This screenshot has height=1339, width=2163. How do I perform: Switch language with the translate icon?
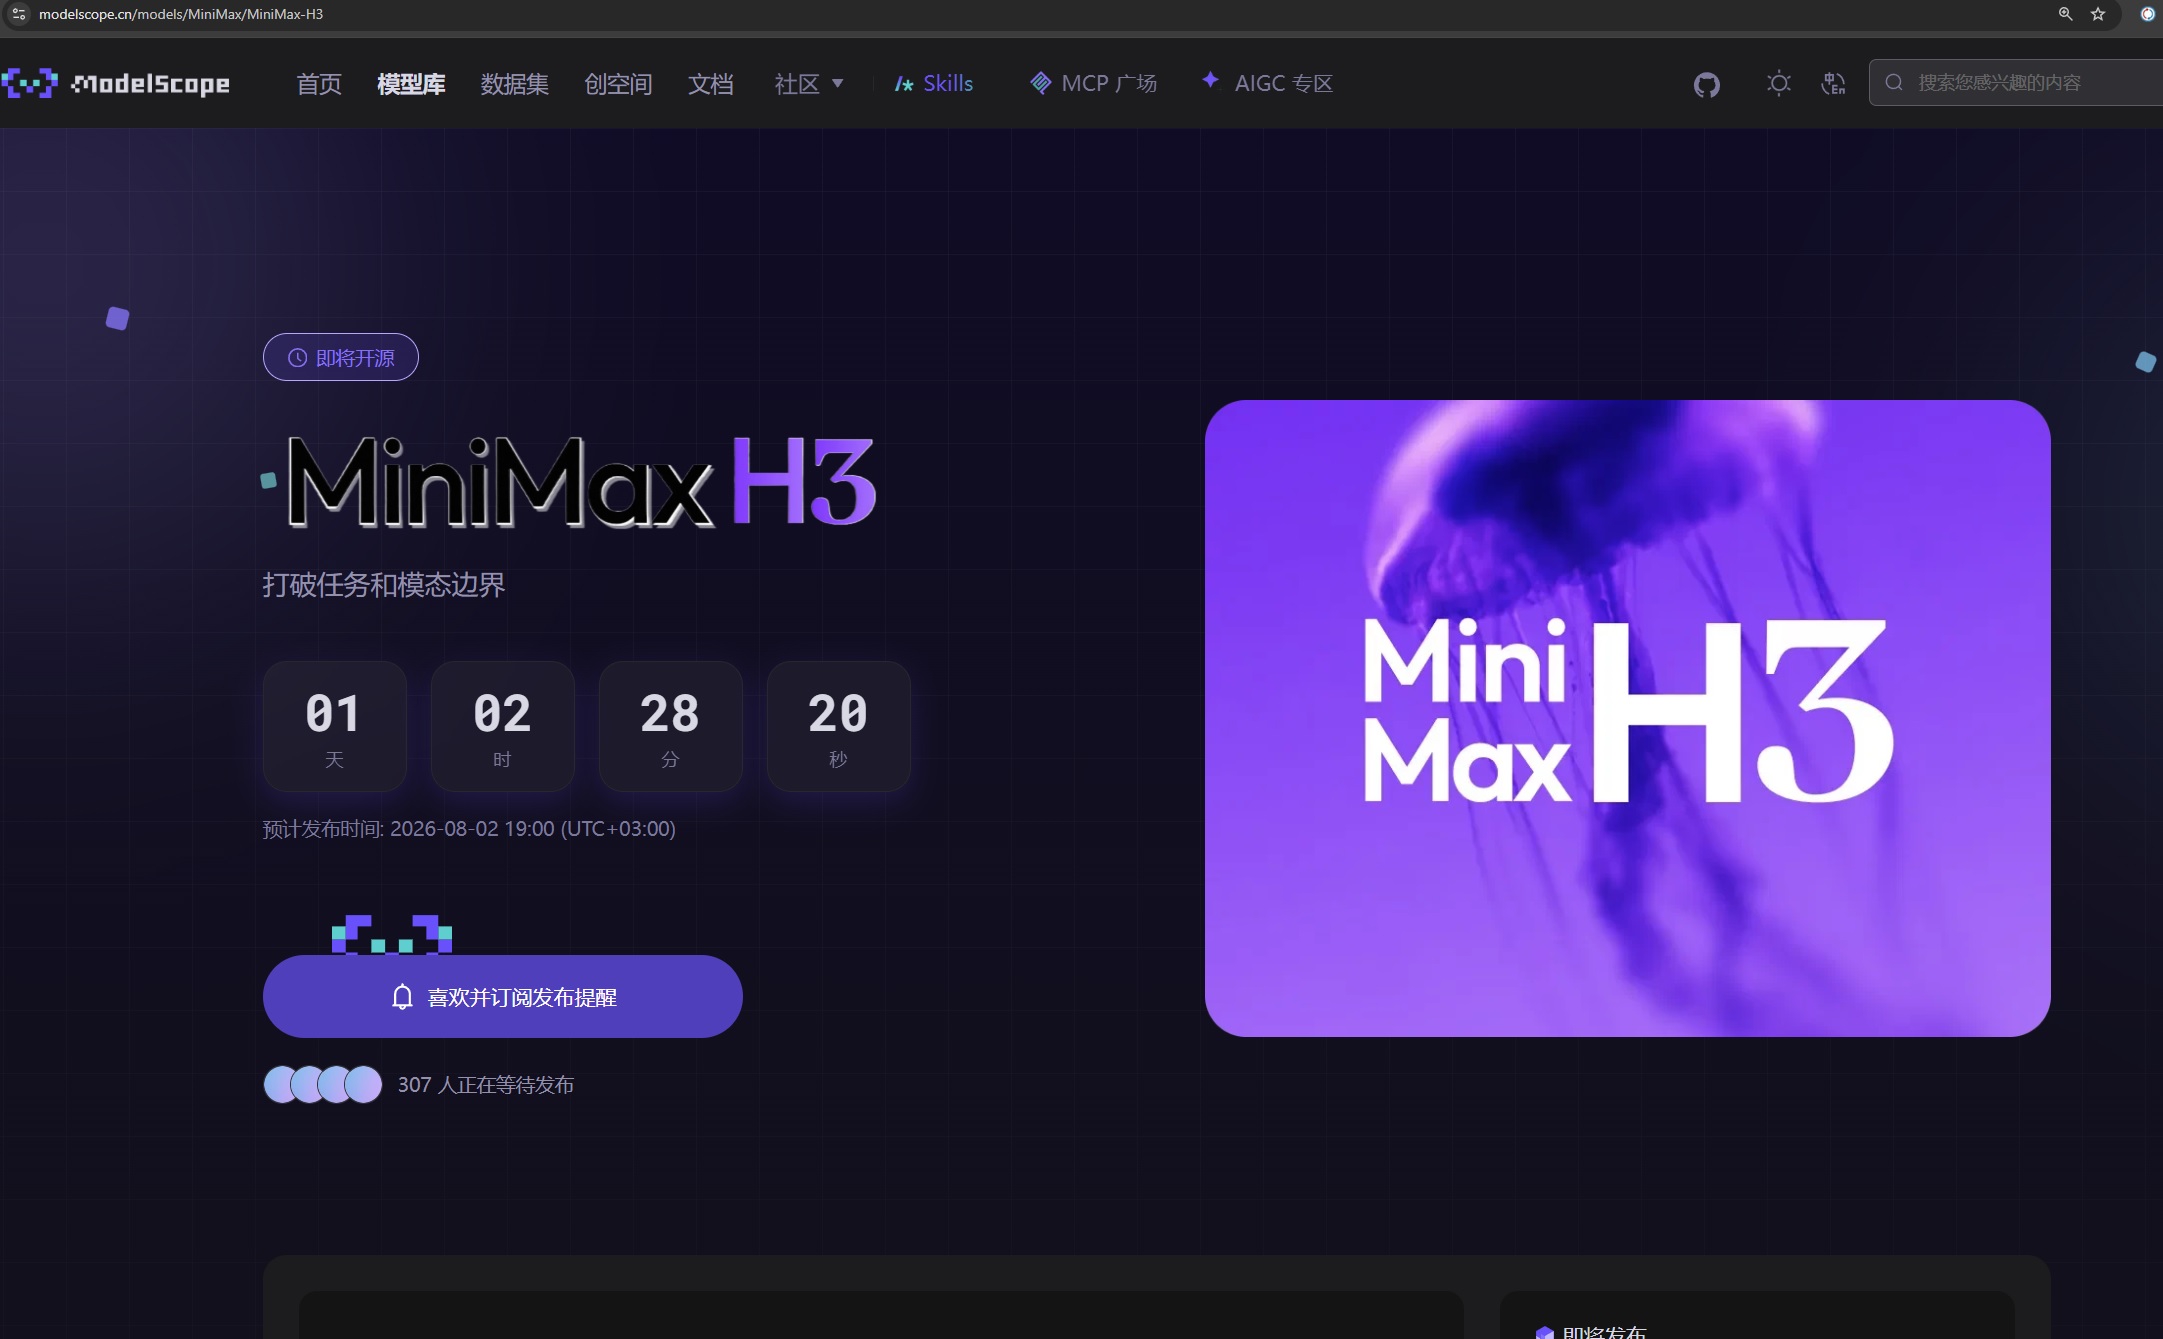pyautogui.click(x=1833, y=83)
